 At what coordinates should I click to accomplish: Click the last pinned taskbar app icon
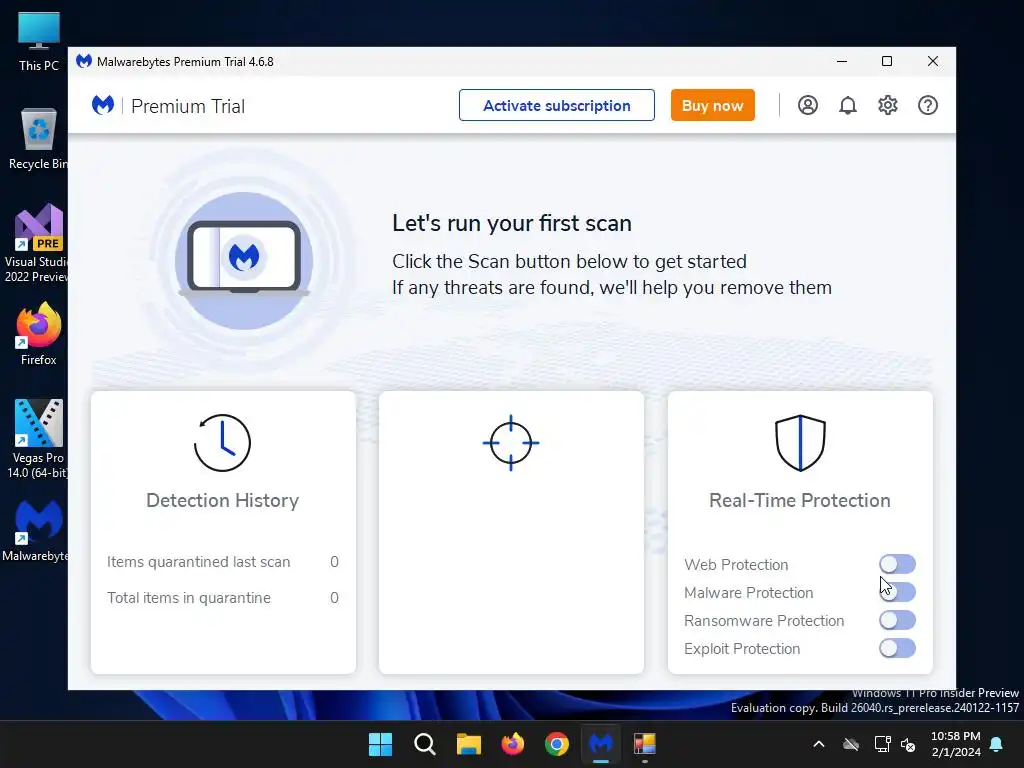coord(645,744)
